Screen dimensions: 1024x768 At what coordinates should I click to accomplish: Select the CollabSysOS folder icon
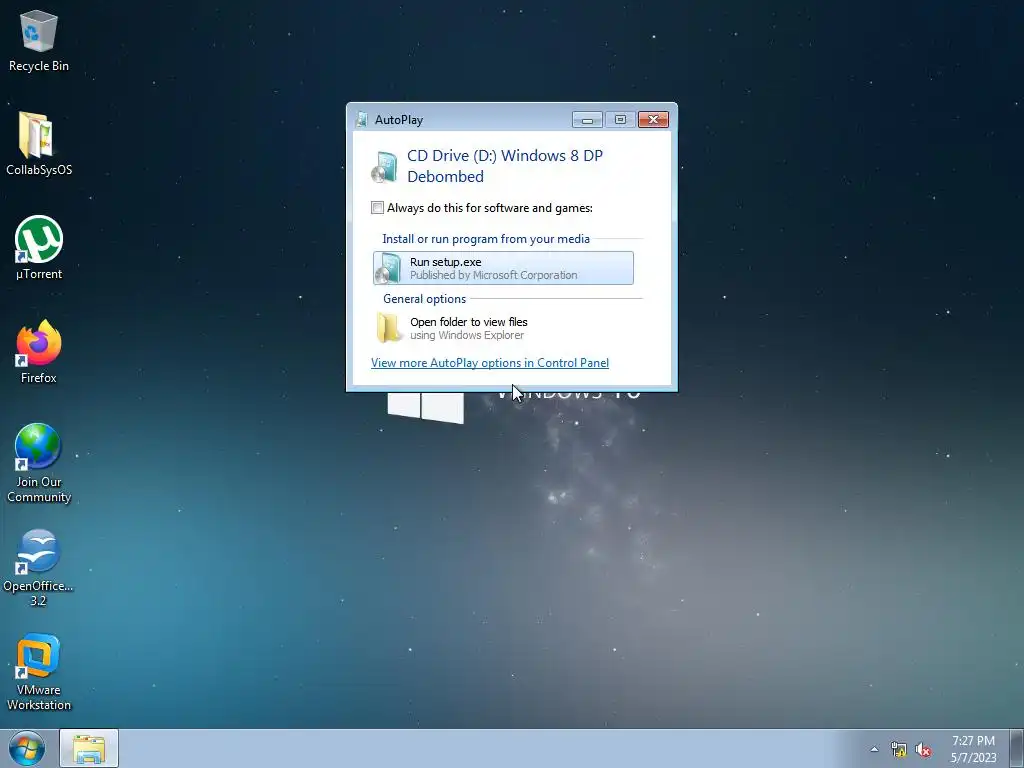(x=39, y=144)
